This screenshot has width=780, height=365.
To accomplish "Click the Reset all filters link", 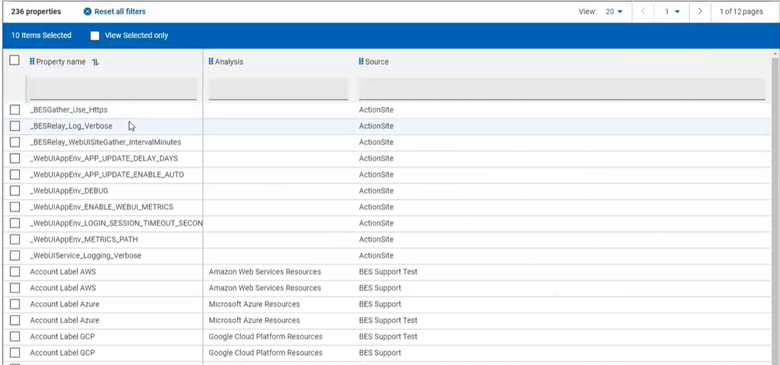I will point(120,11).
